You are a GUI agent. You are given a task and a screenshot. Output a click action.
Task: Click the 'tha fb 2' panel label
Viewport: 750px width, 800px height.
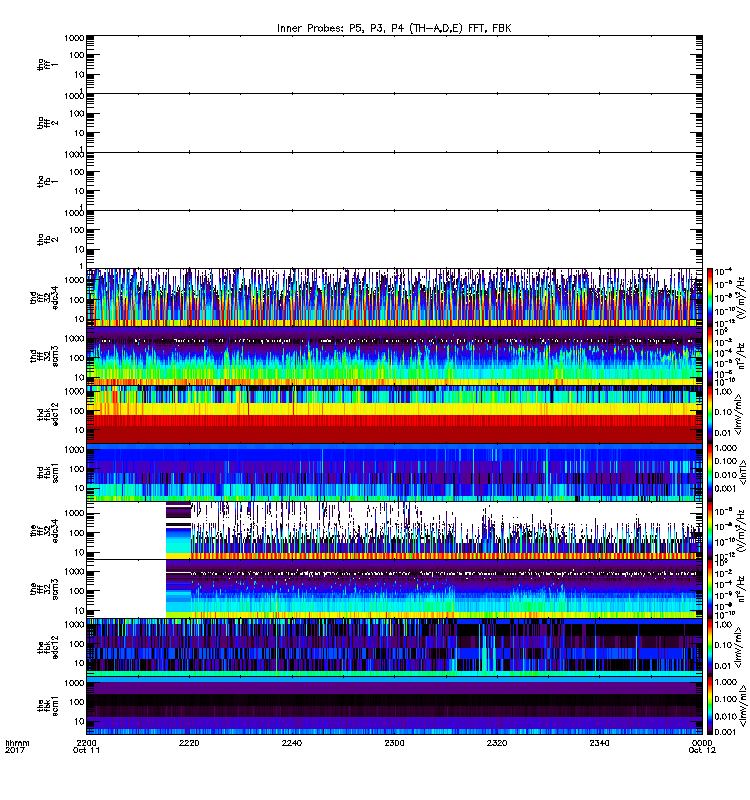[x=47, y=239]
